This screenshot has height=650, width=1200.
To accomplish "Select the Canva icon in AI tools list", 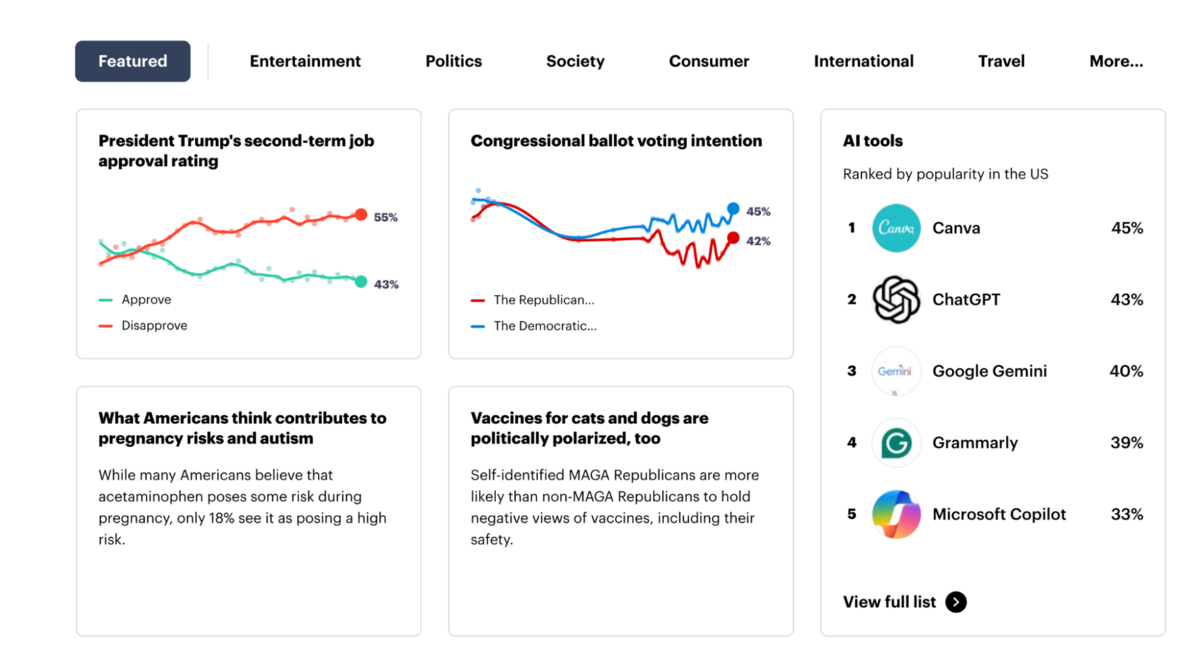I will [896, 228].
